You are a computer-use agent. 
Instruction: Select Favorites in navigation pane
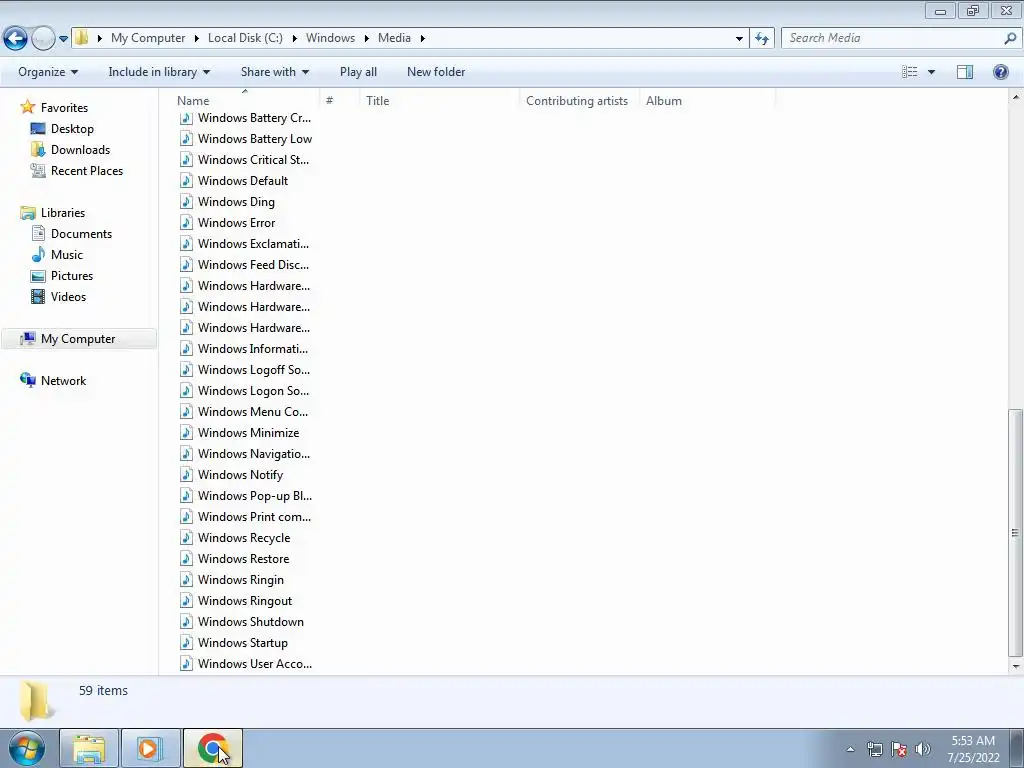[64, 108]
